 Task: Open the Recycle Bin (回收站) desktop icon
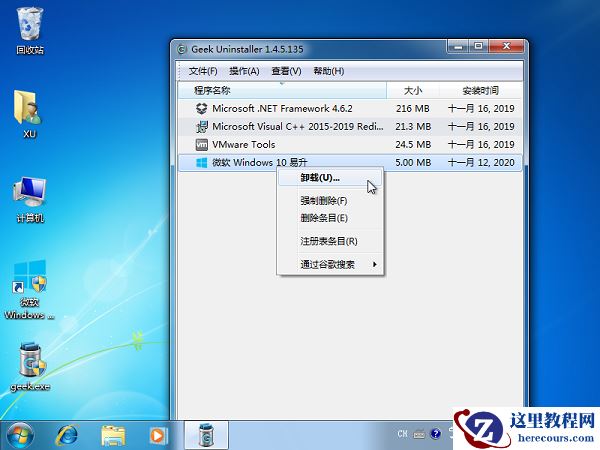click(30, 31)
